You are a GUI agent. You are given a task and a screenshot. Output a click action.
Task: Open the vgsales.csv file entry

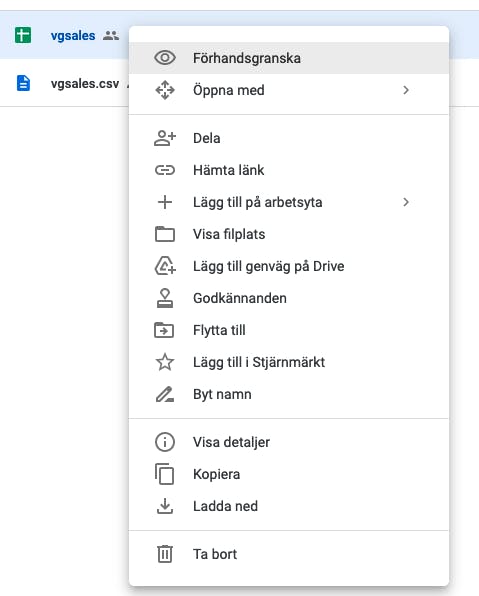[x=85, y=83]
